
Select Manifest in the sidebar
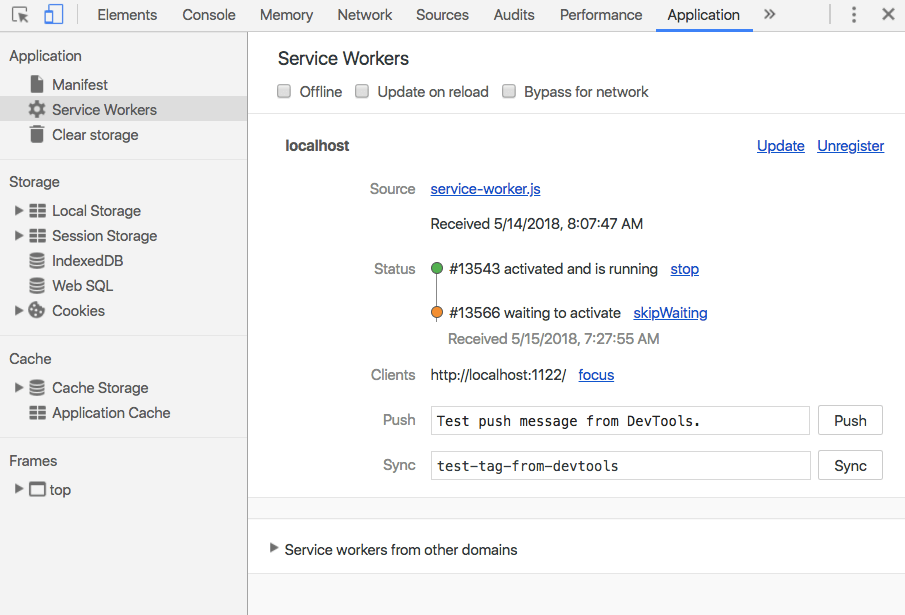pyautogui.click(x=80, y=85)
